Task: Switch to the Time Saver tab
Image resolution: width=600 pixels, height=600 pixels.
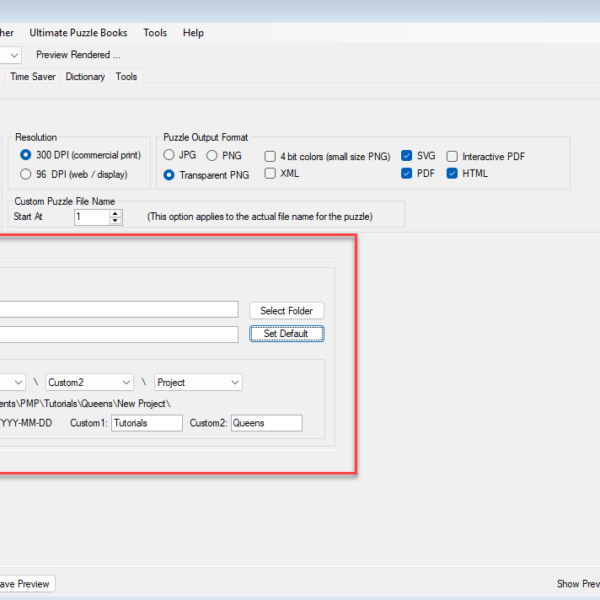Action: coord(33,77)
